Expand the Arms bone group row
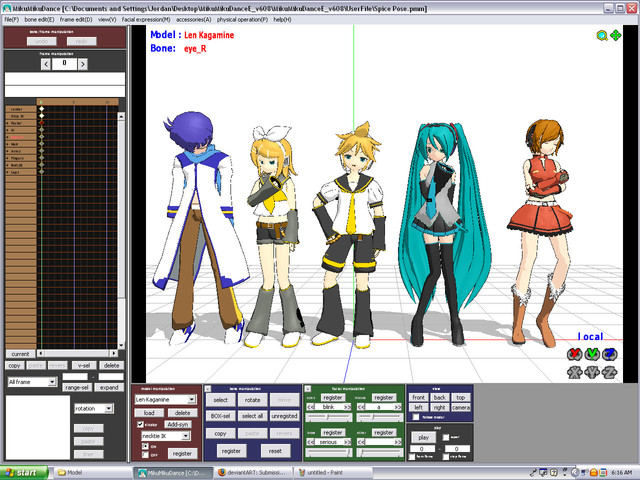This screenshot has height=480, width=640. click(8, 151)
